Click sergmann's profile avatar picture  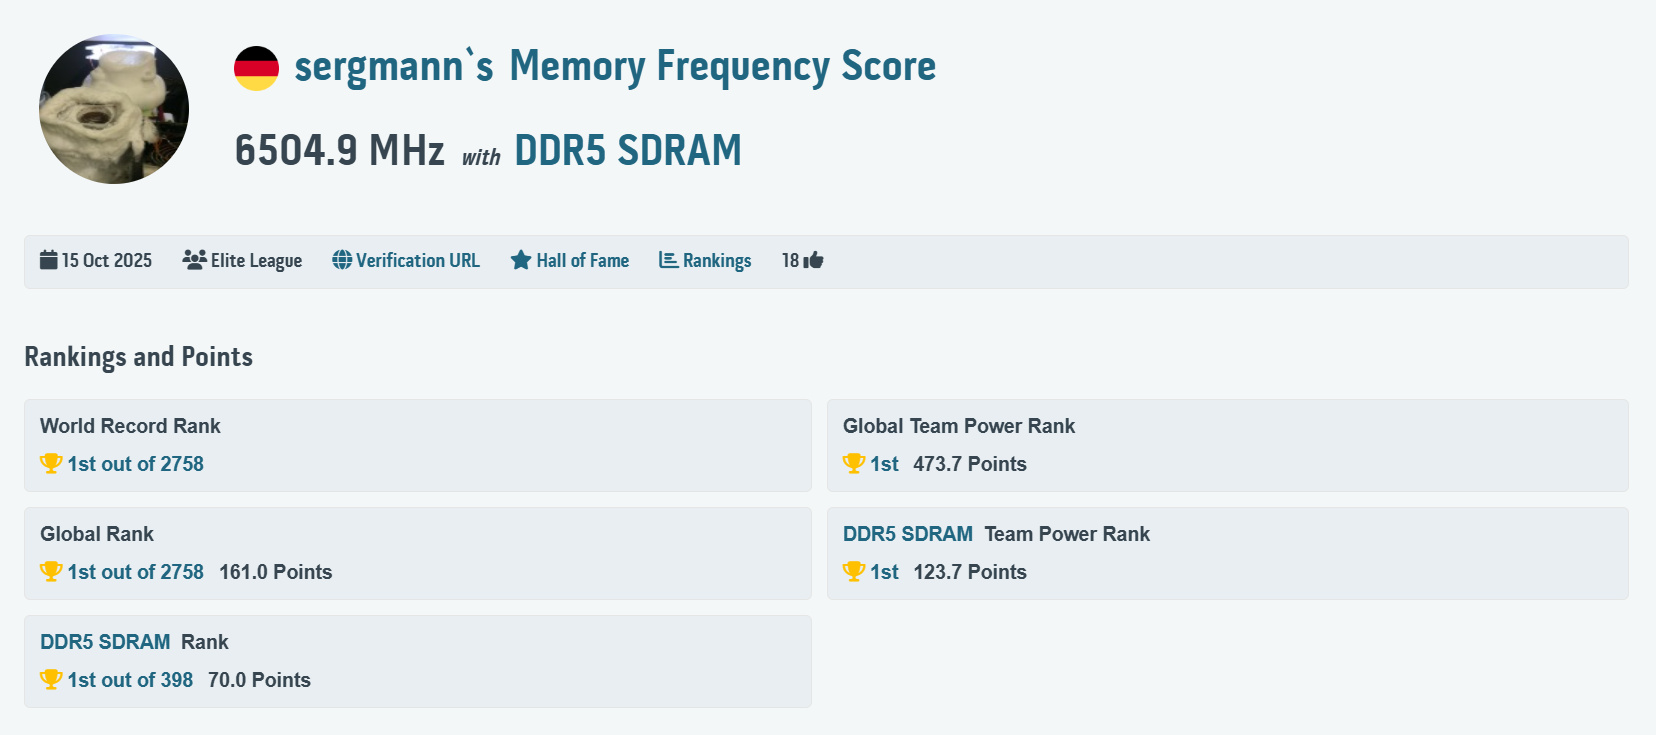tap(114, 109)
